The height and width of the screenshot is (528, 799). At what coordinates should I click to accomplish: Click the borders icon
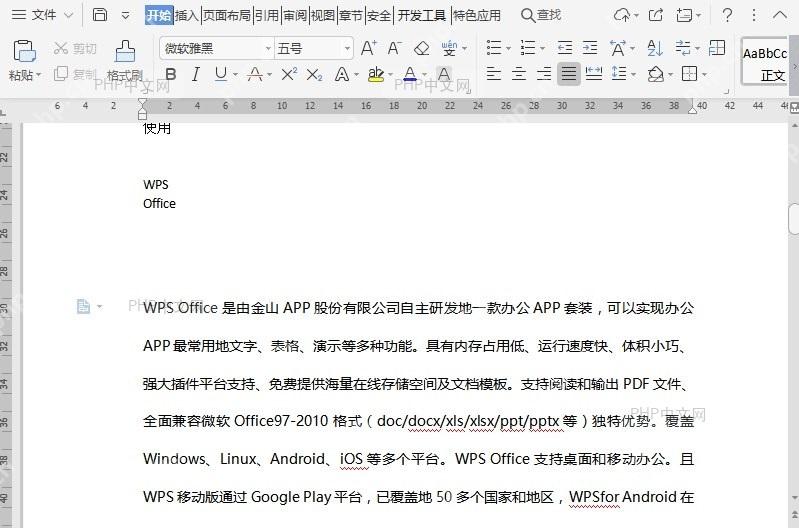[x=689, y=74]
